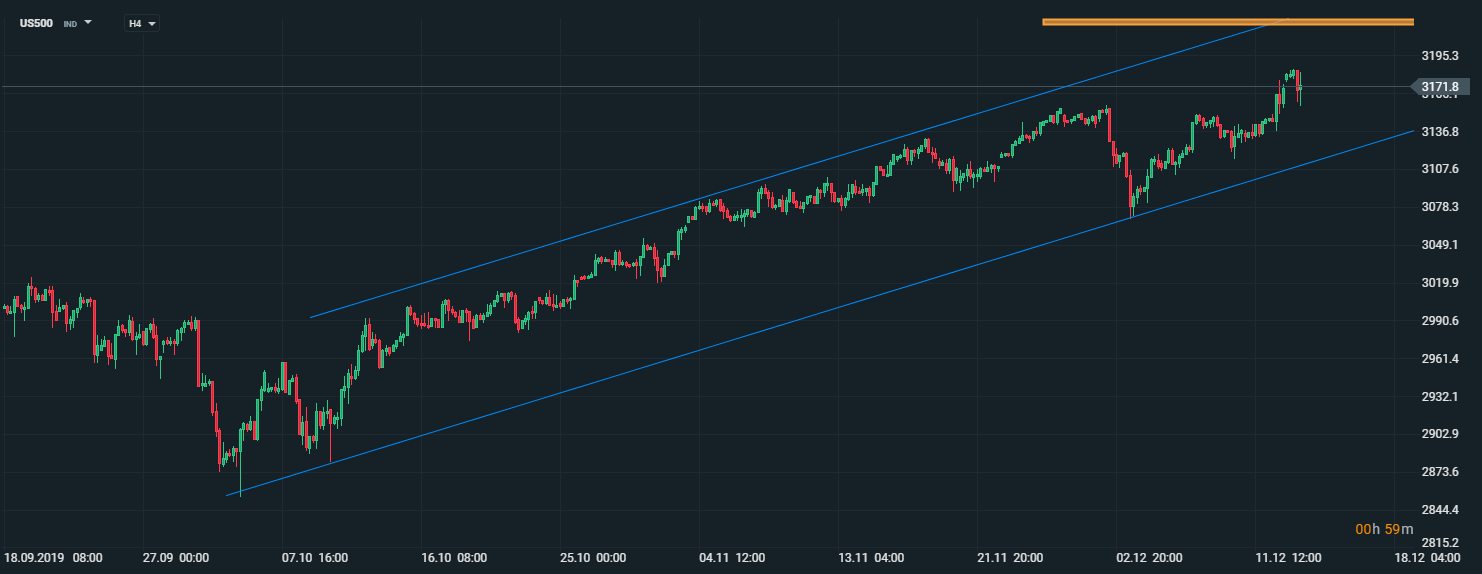Click the 13.11 04:00 time axis label
The height and width of the screenshot is (574, 1482).
[871, 557]
